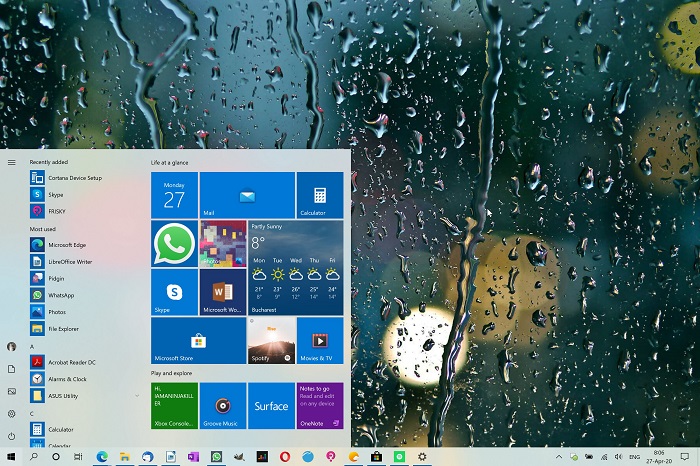Open the network status icon
Viewport: 700px width, 466px height.
coord(604,457)
